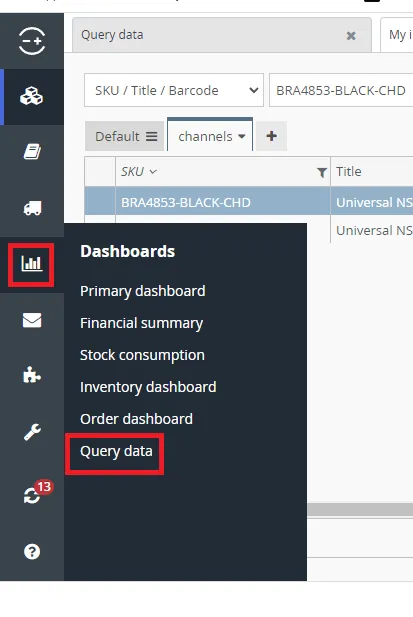This screenshot has width=413, height=617.
Task: Open the Linnworks logo home icon
Action: [x=32, y=41]
